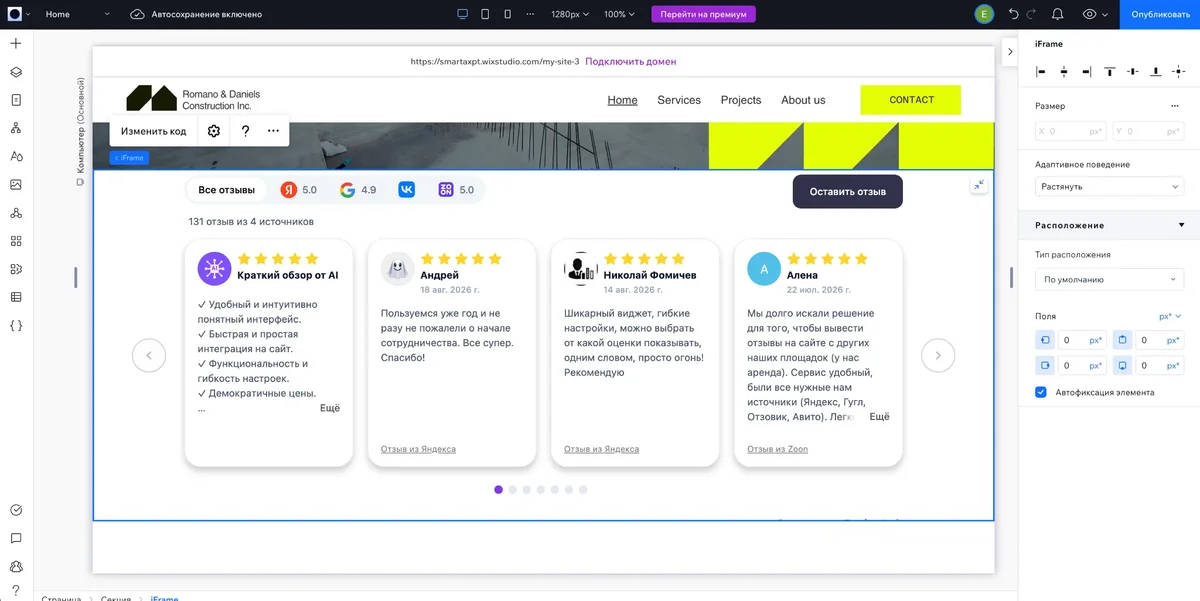Select the Все отзывы tab
Viewport: 1200px width, 601px height.
pyautogui.click(x=226, y=190)
